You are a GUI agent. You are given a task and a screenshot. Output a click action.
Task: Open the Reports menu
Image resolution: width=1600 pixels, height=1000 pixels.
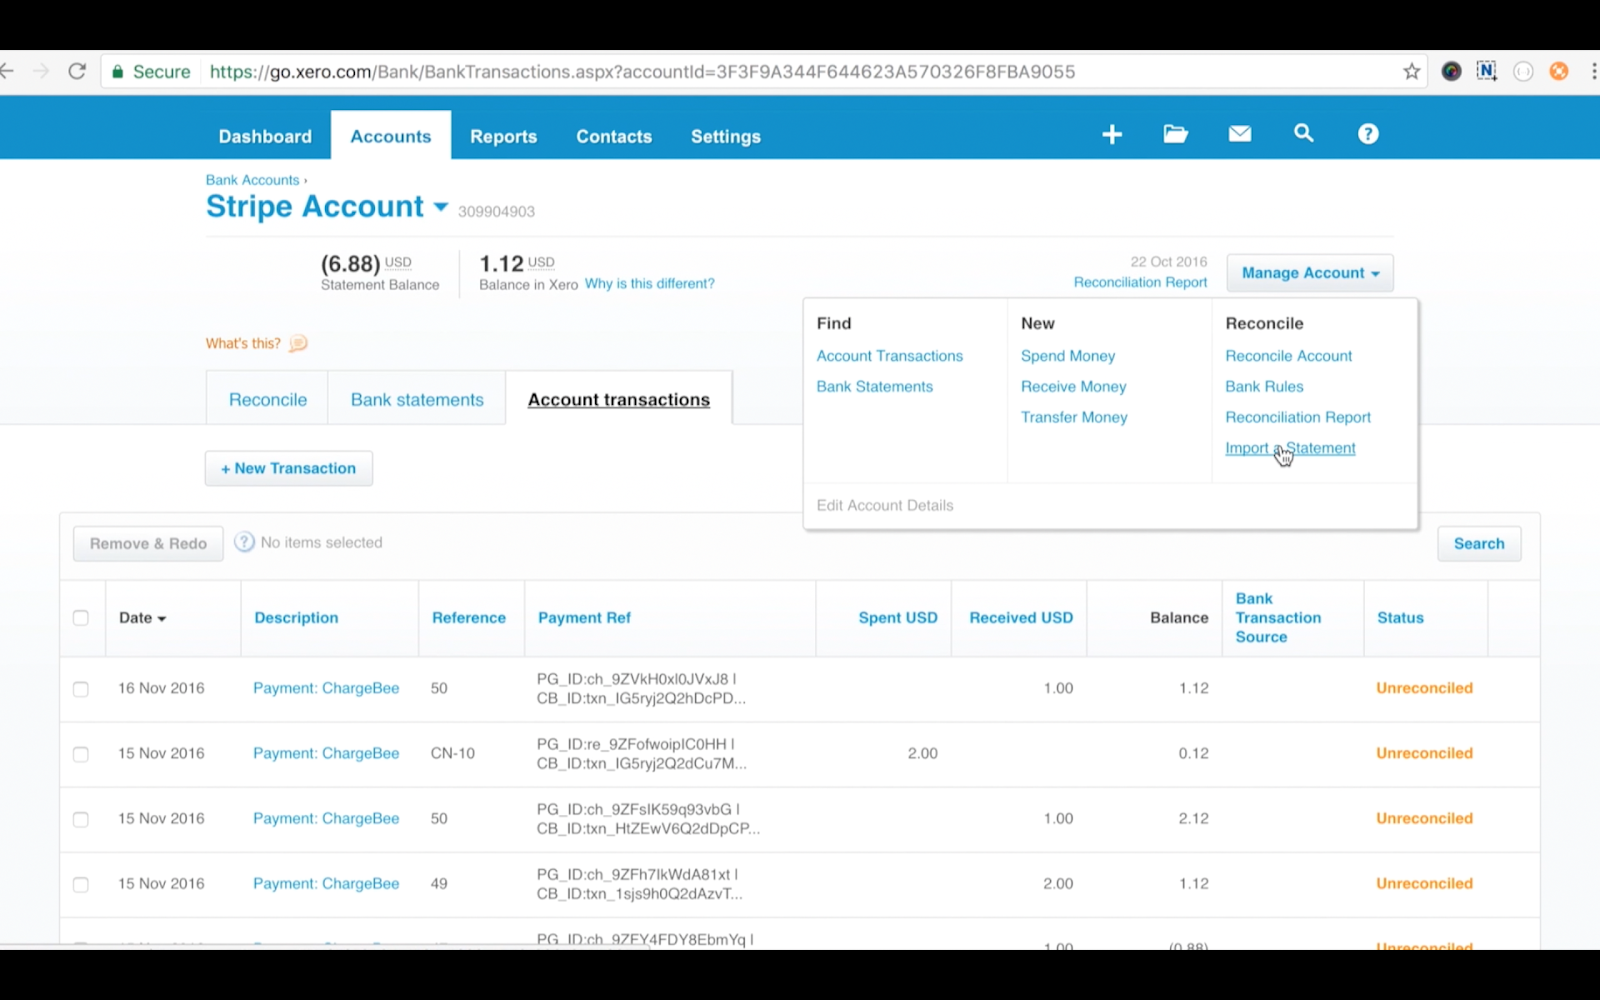[503, 137]
